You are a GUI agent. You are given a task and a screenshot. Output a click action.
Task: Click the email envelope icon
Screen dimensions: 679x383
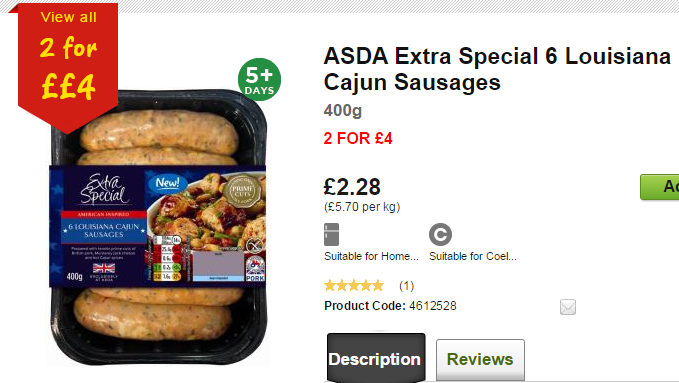[x=568, y=307]
